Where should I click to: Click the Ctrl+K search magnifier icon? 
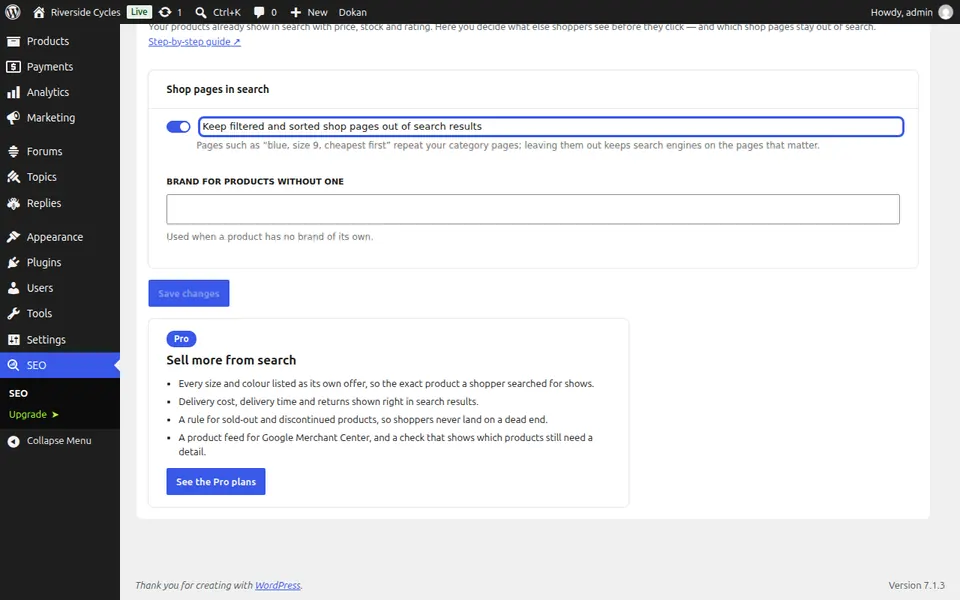point(200,12)
